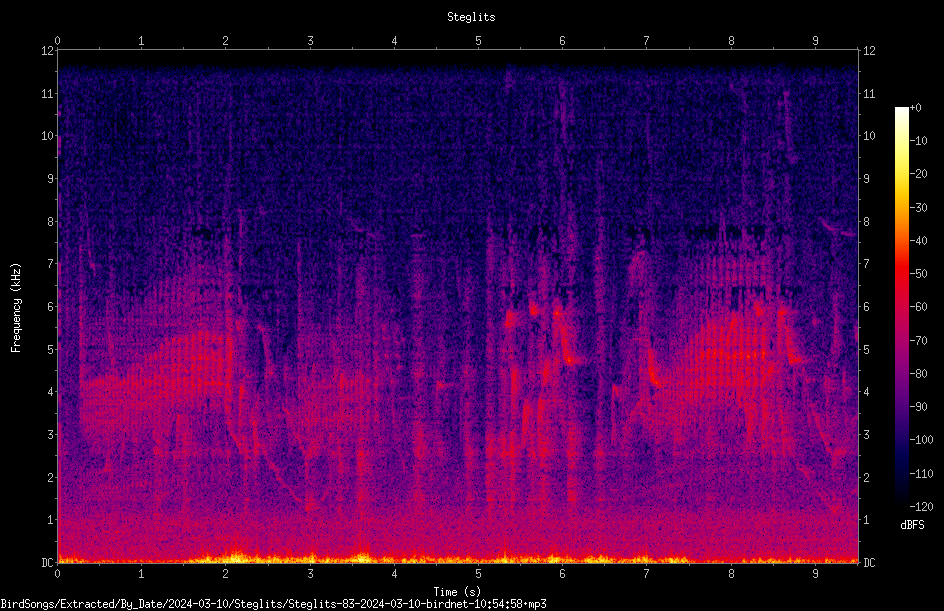Click the 7 second tick on bottom axis
944x611 pixels.
pos(647,574)
